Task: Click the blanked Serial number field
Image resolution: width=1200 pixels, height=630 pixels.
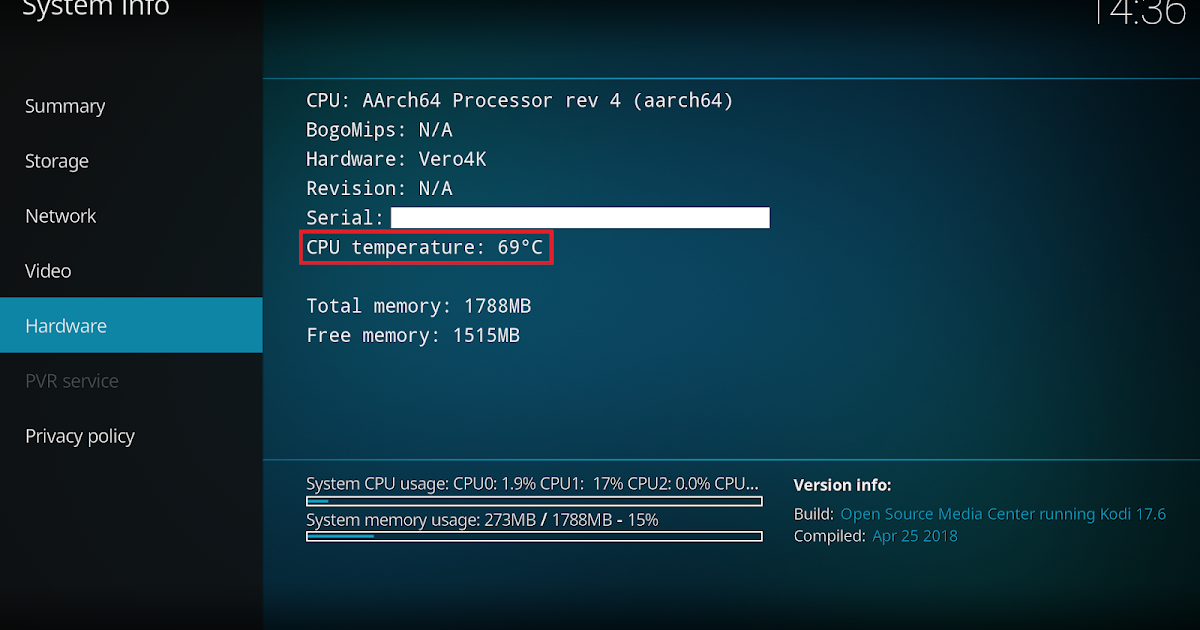Action: point(580,217)
